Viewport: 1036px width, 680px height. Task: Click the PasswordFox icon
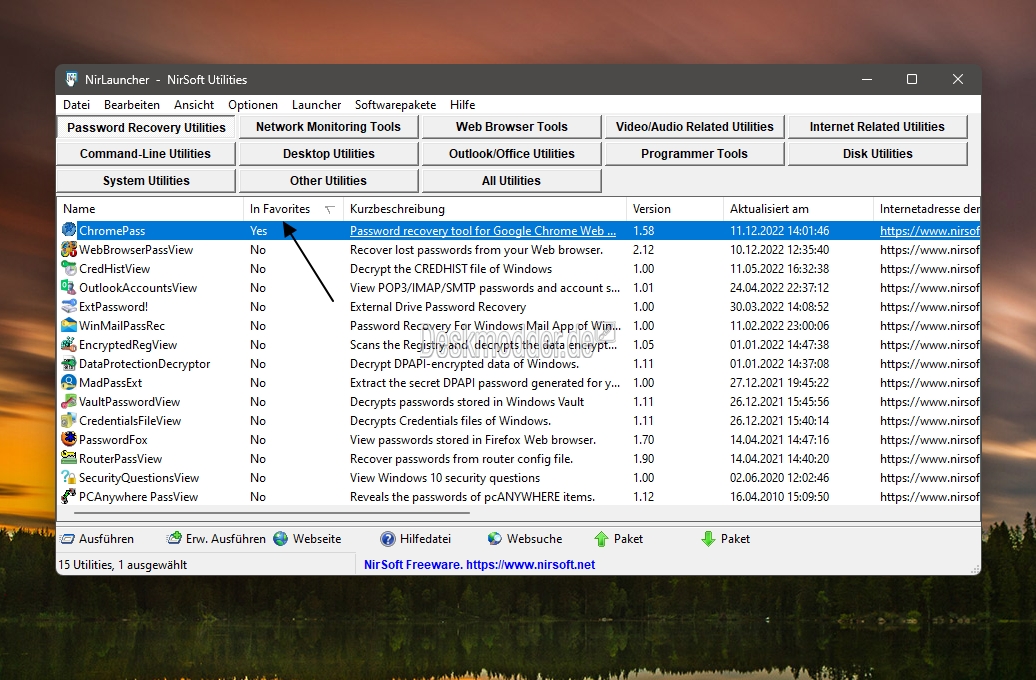[x=69, y=439]
